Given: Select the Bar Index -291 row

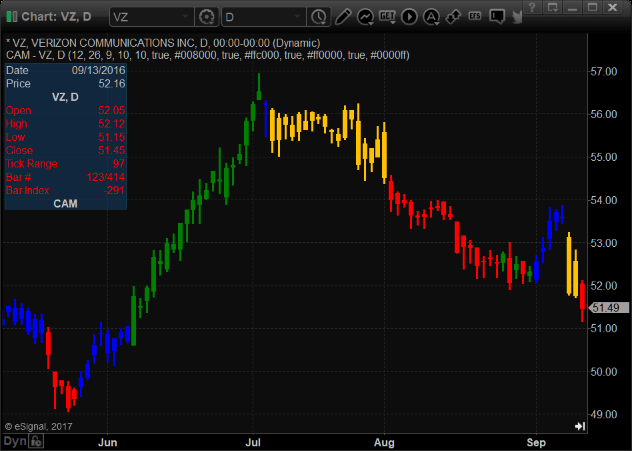Looking at the screenshot, I should (x=66, y=190).
